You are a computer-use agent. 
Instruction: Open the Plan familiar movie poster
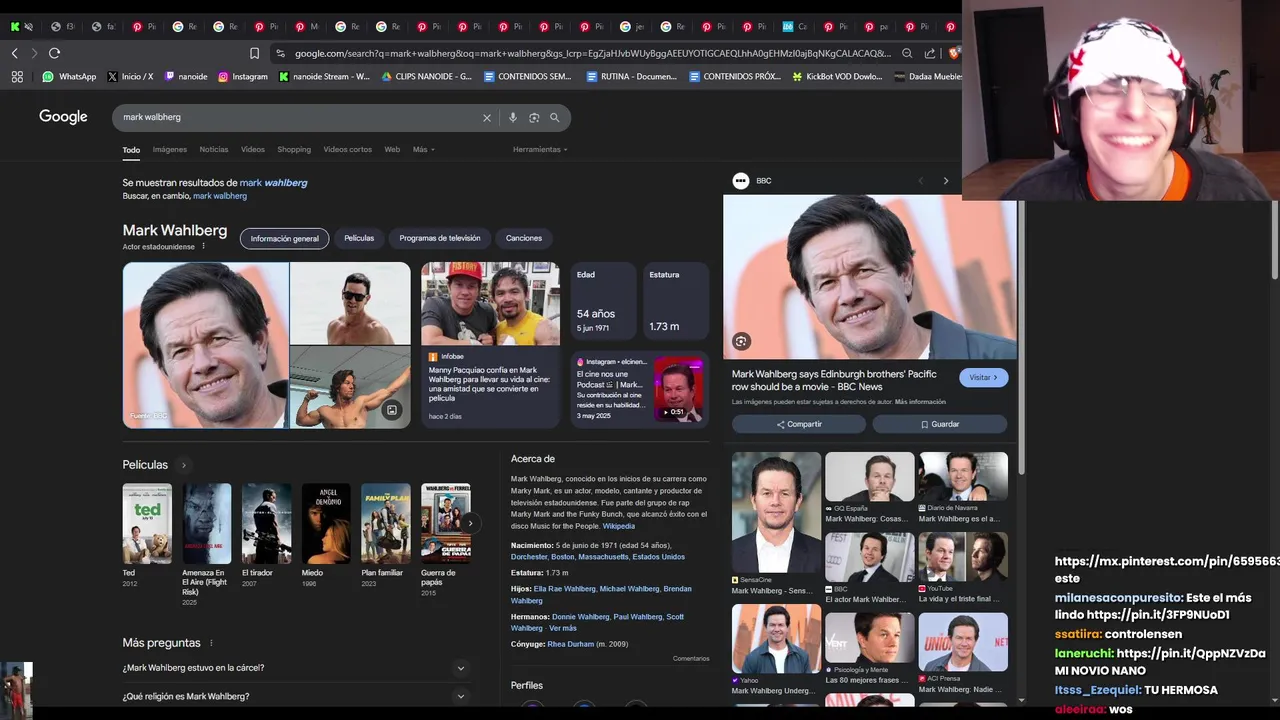386,524
